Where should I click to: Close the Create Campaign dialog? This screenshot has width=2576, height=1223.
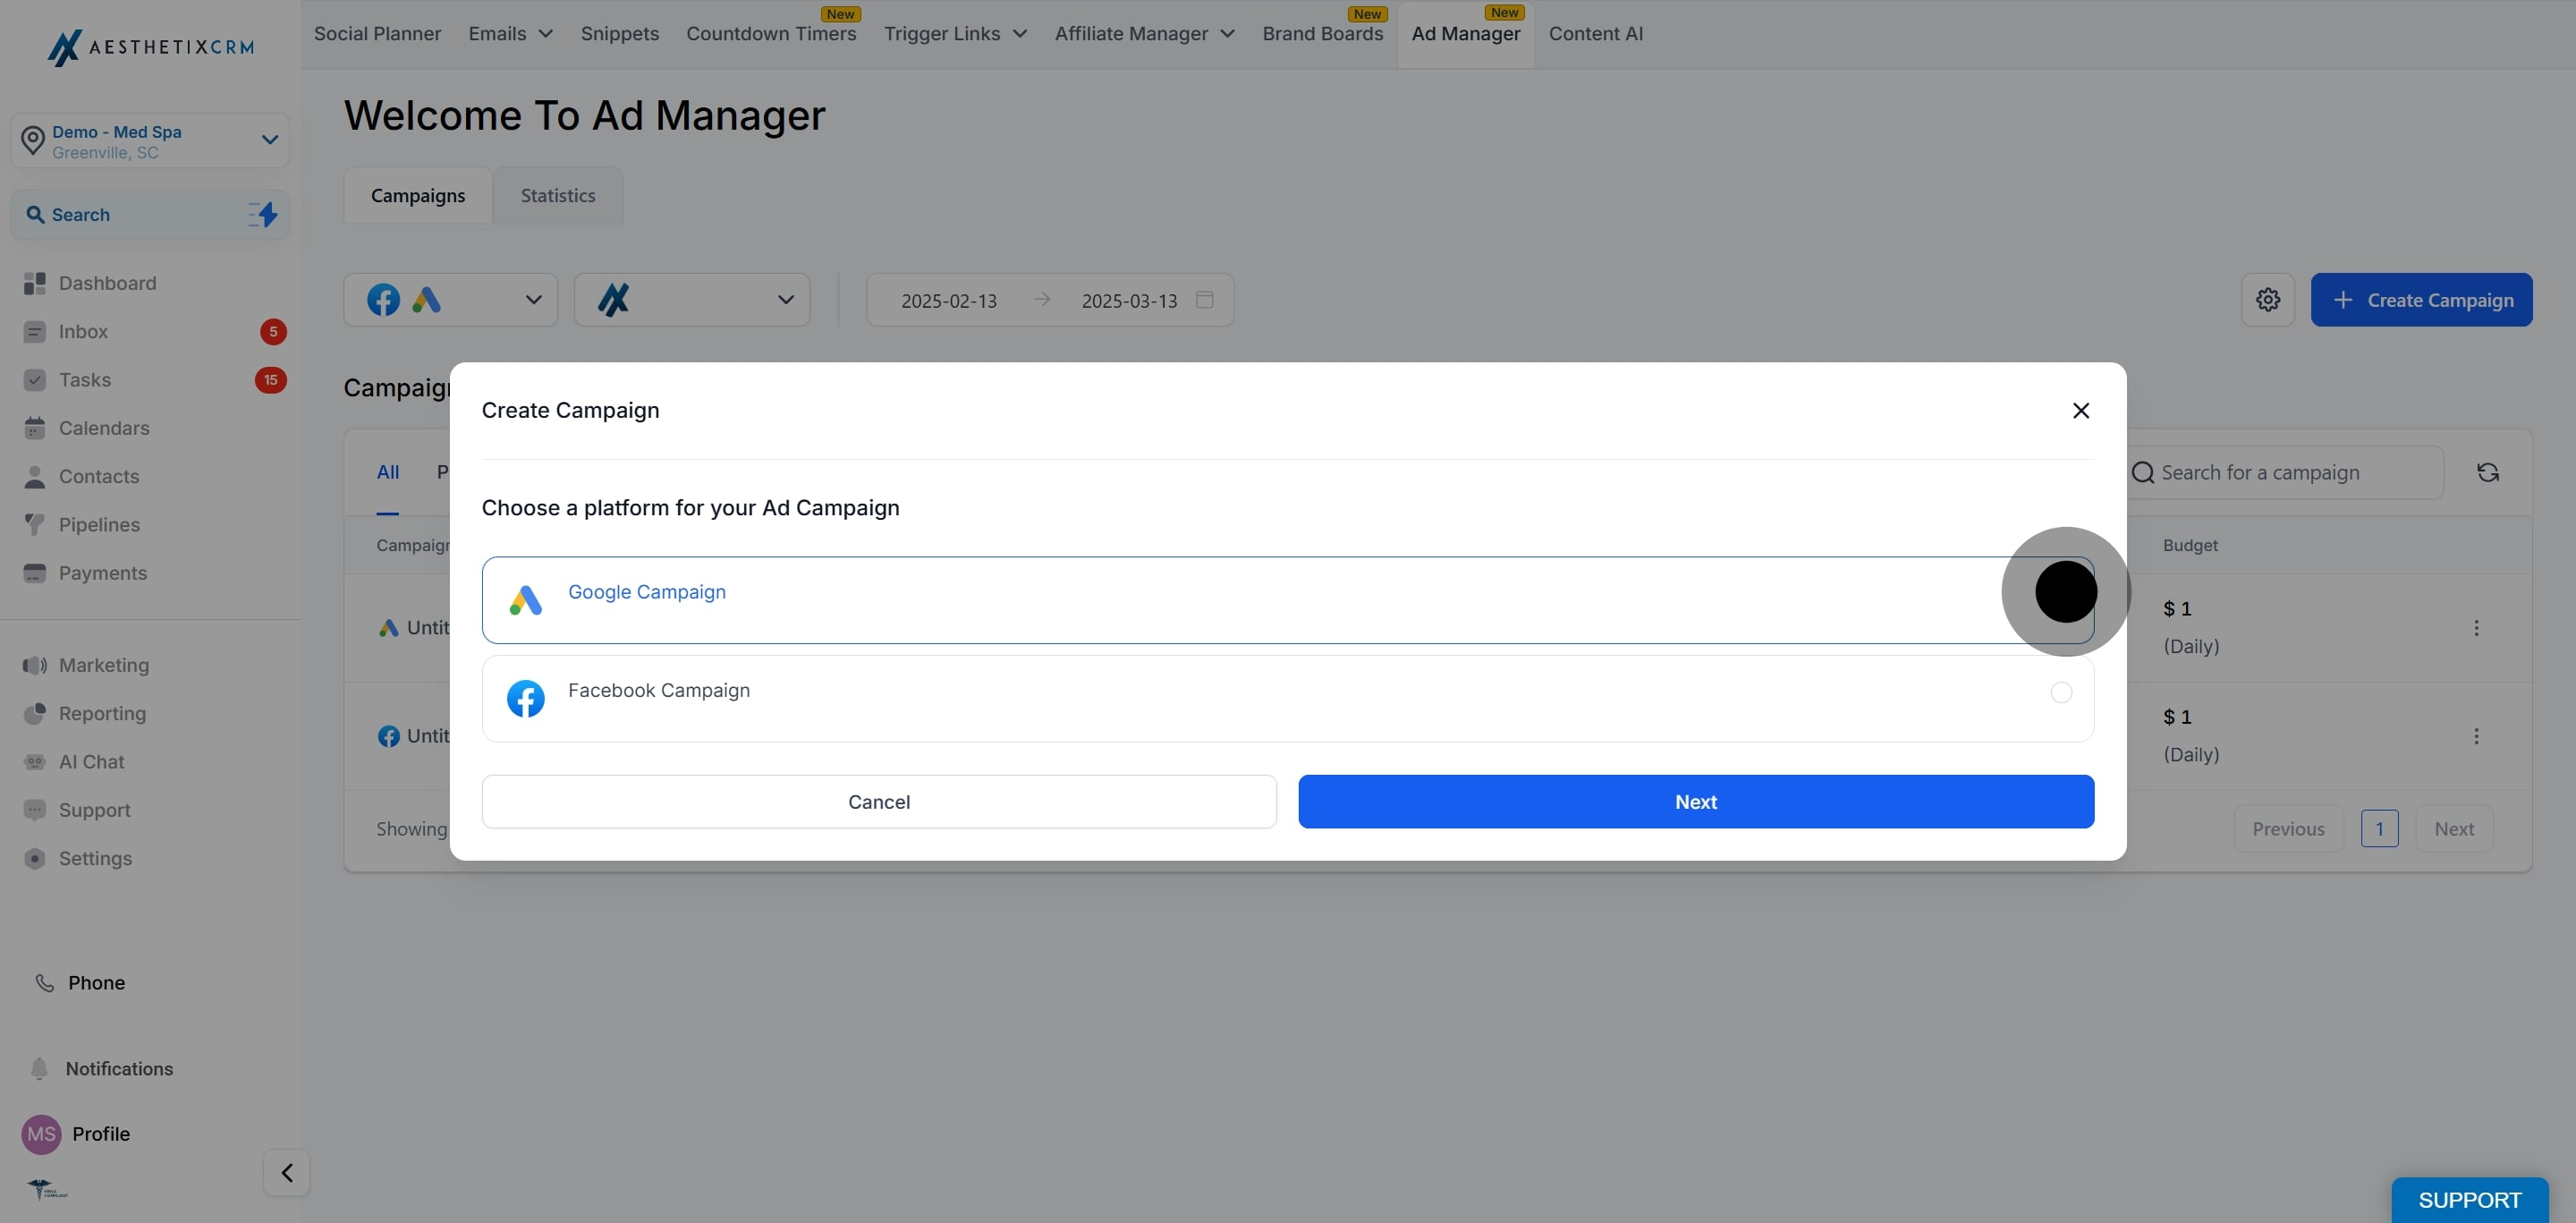click(x=2081, y=410)
